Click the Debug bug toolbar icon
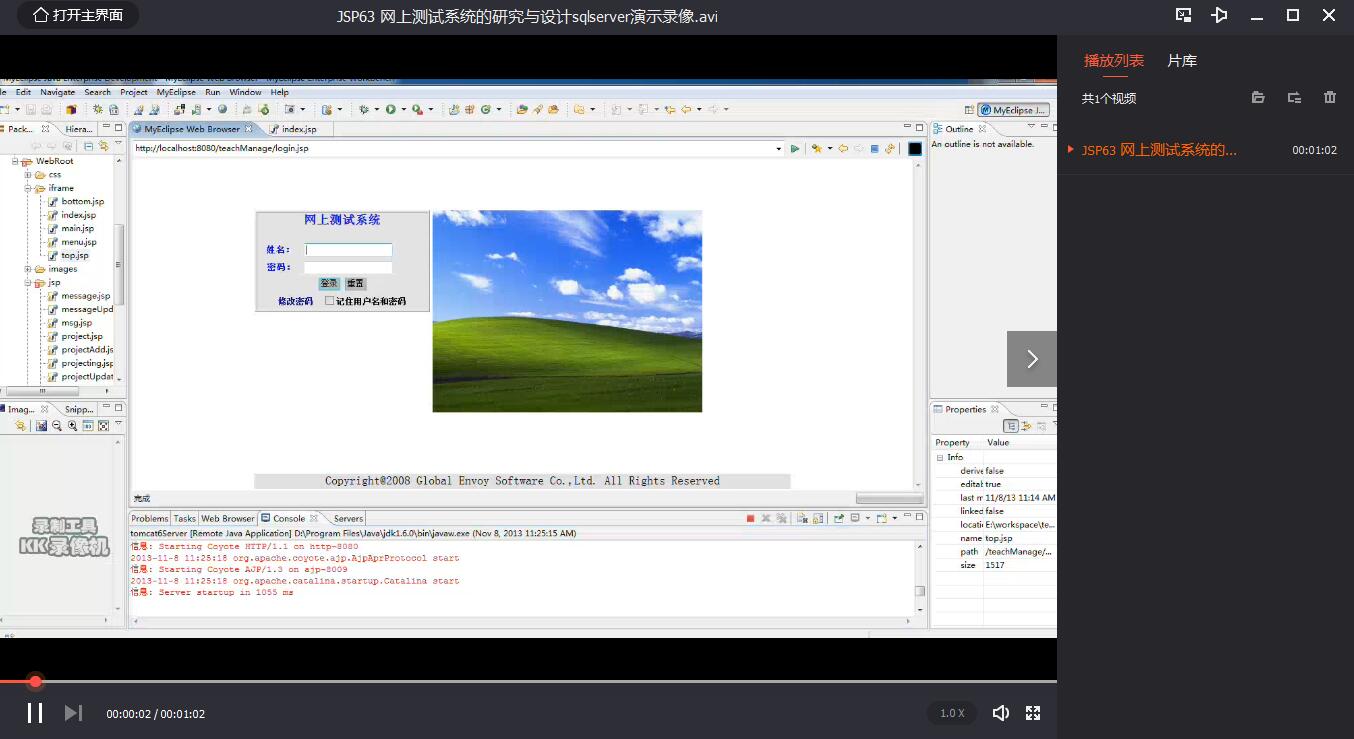 point(364,109)
